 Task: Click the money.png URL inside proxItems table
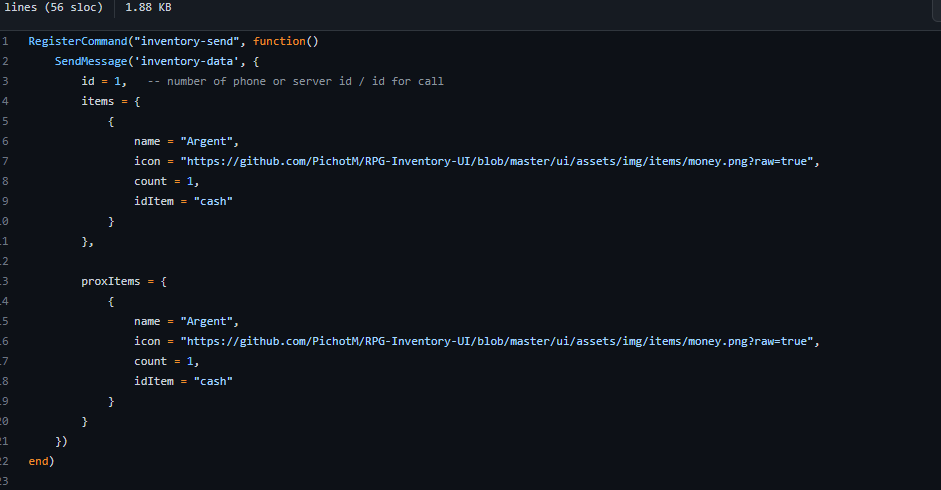coord(499,341)
